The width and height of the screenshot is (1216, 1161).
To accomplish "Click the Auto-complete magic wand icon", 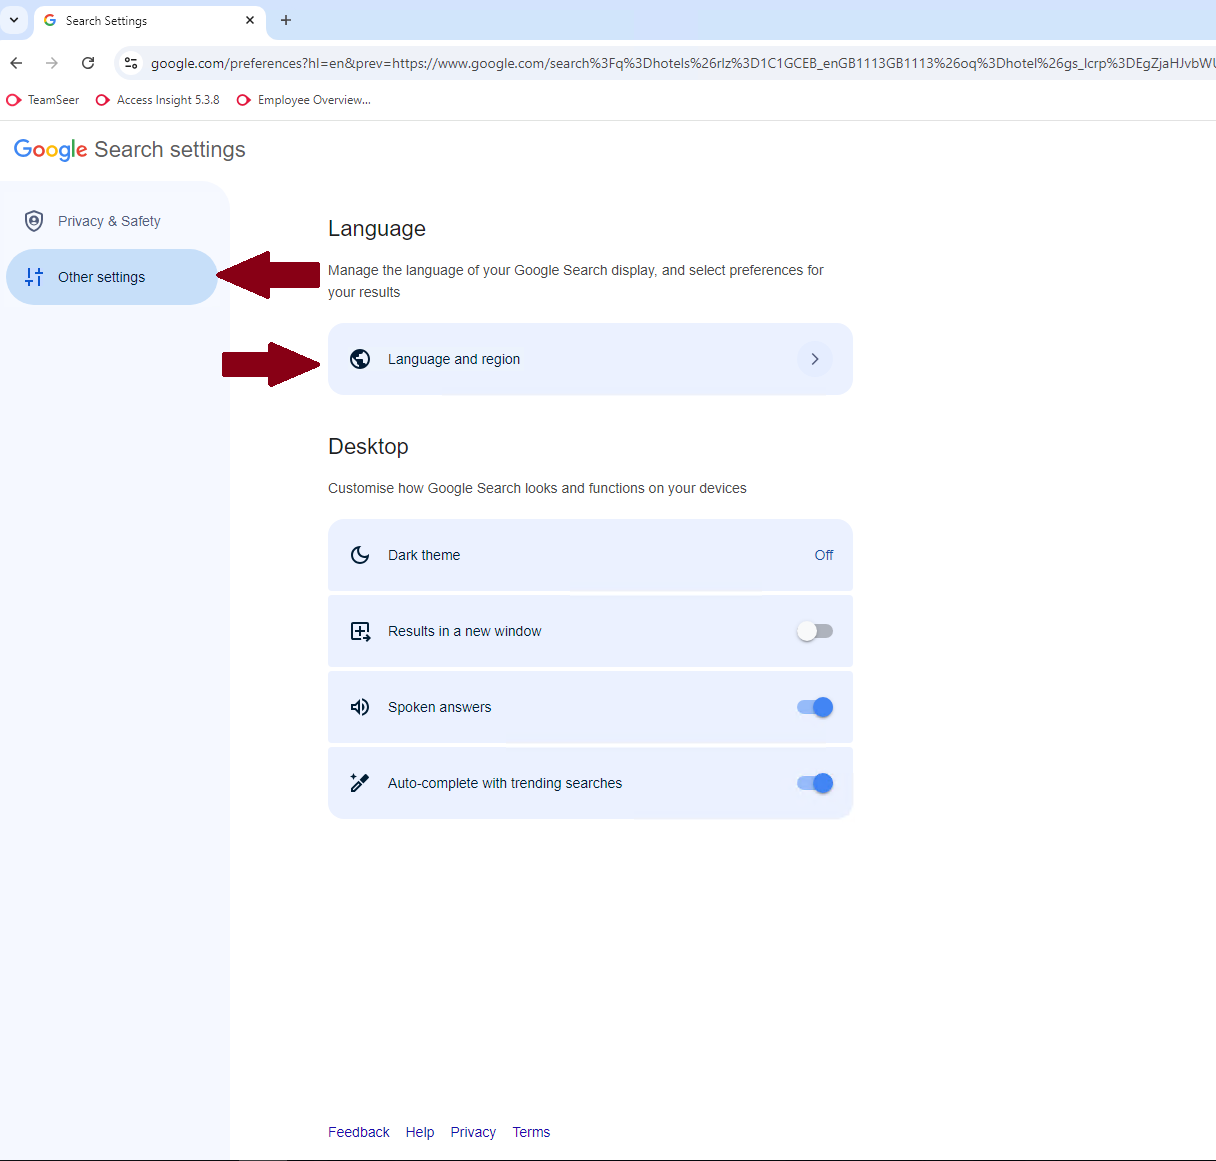I will pyautogui.click(x=360, y=783).
